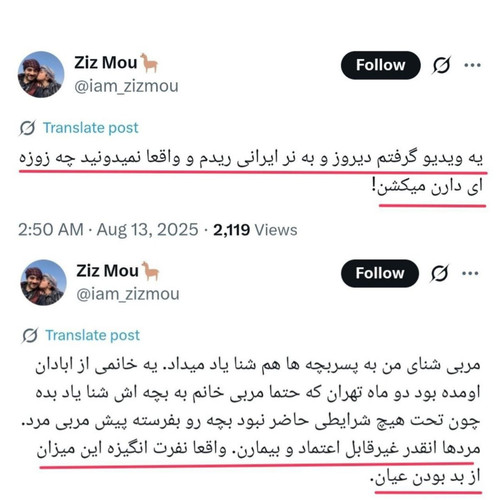Click translate icon beside second Translate post
The width and height of the screenshot is (500, 500).
coord(30,335)
